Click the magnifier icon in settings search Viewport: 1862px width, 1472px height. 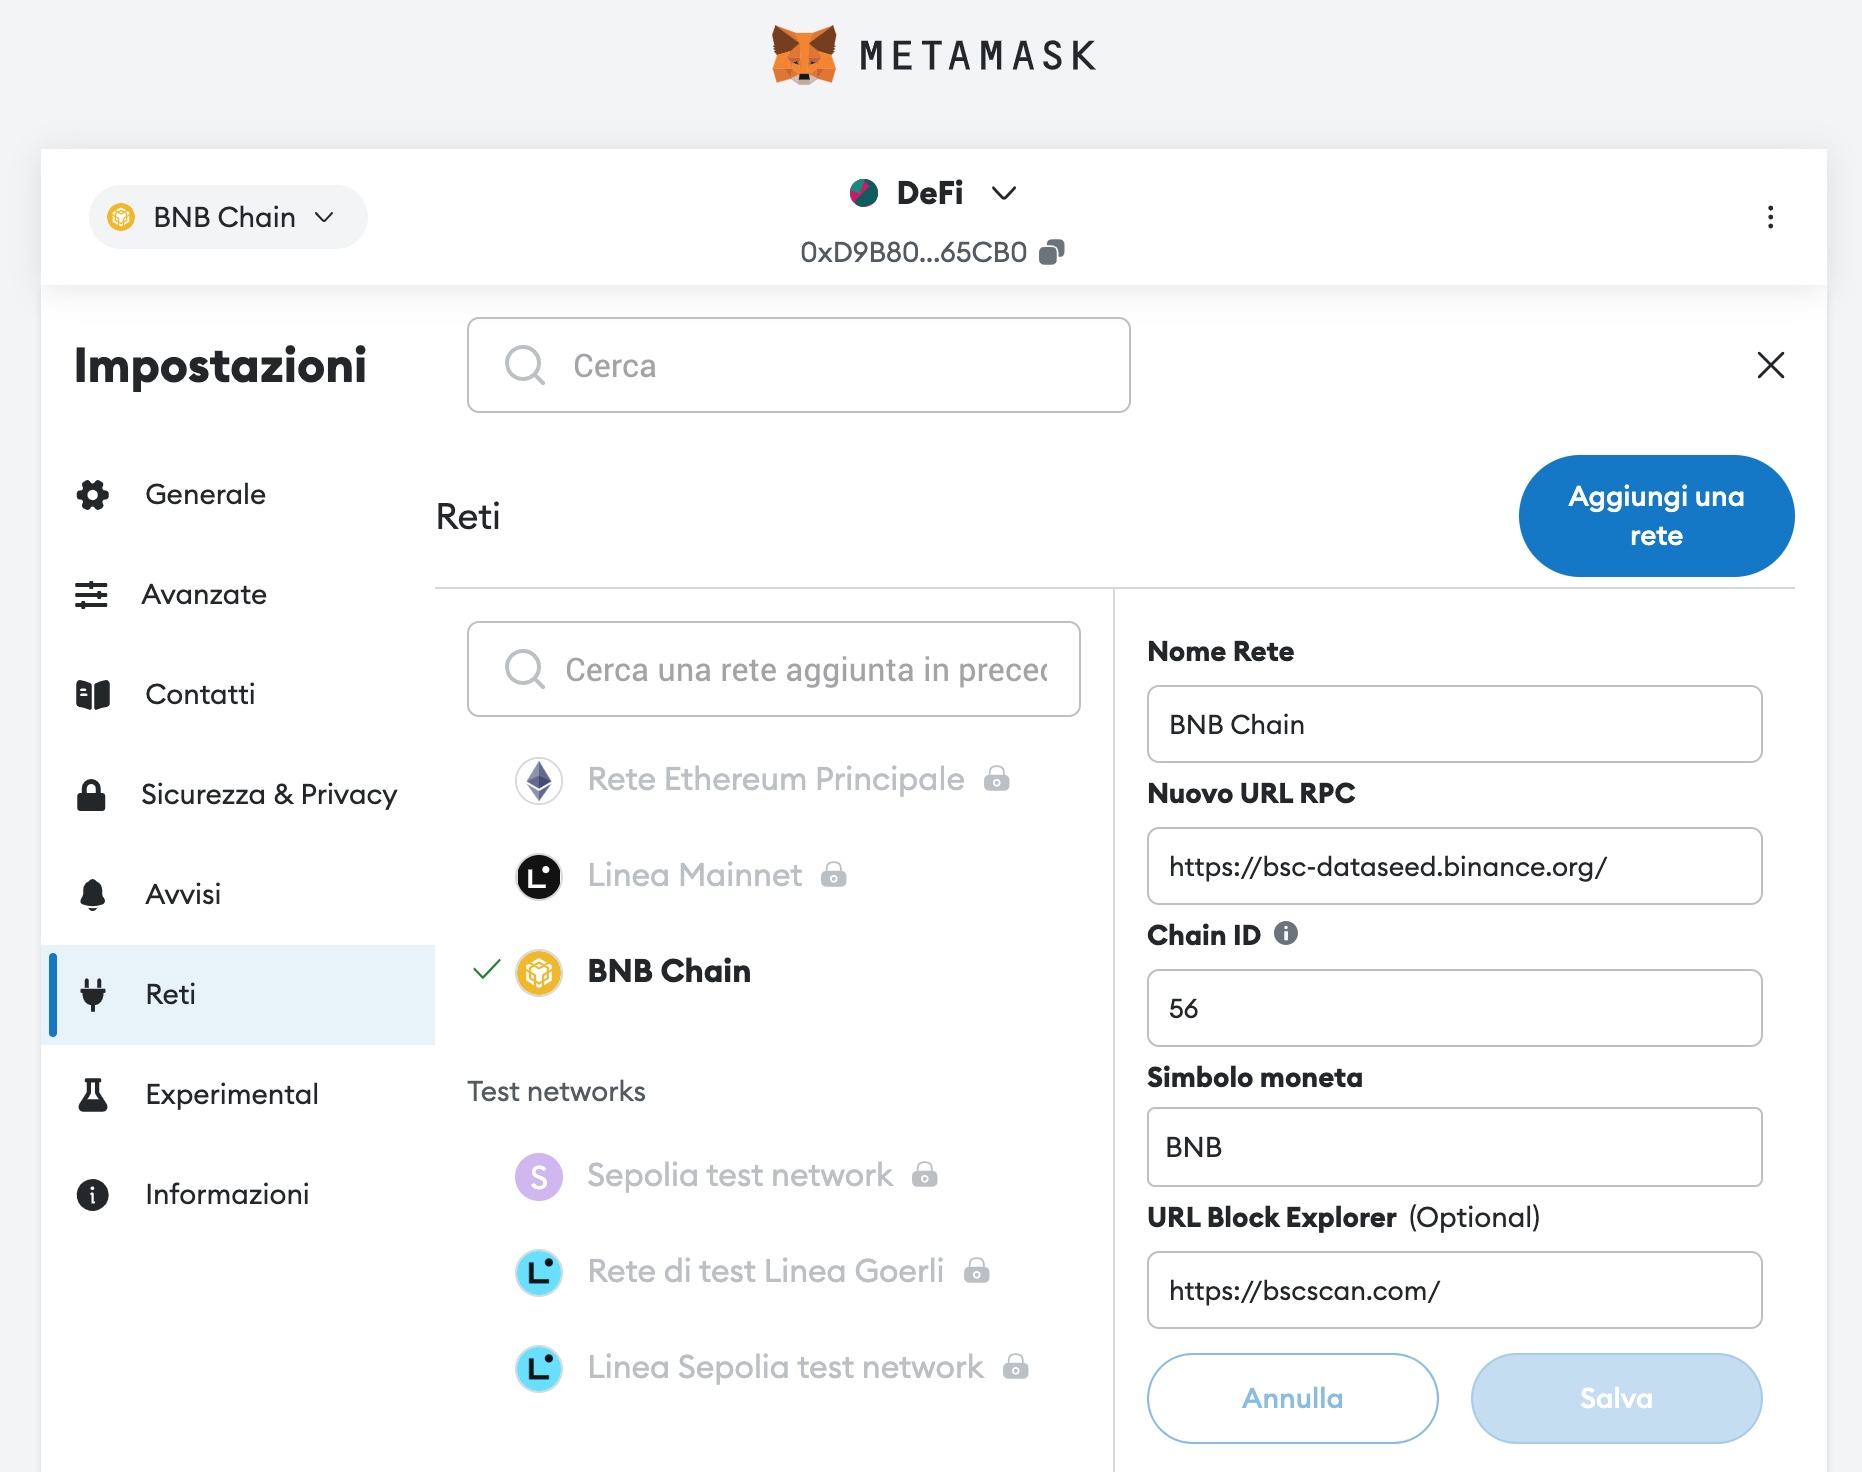click(x=525, y=365)
